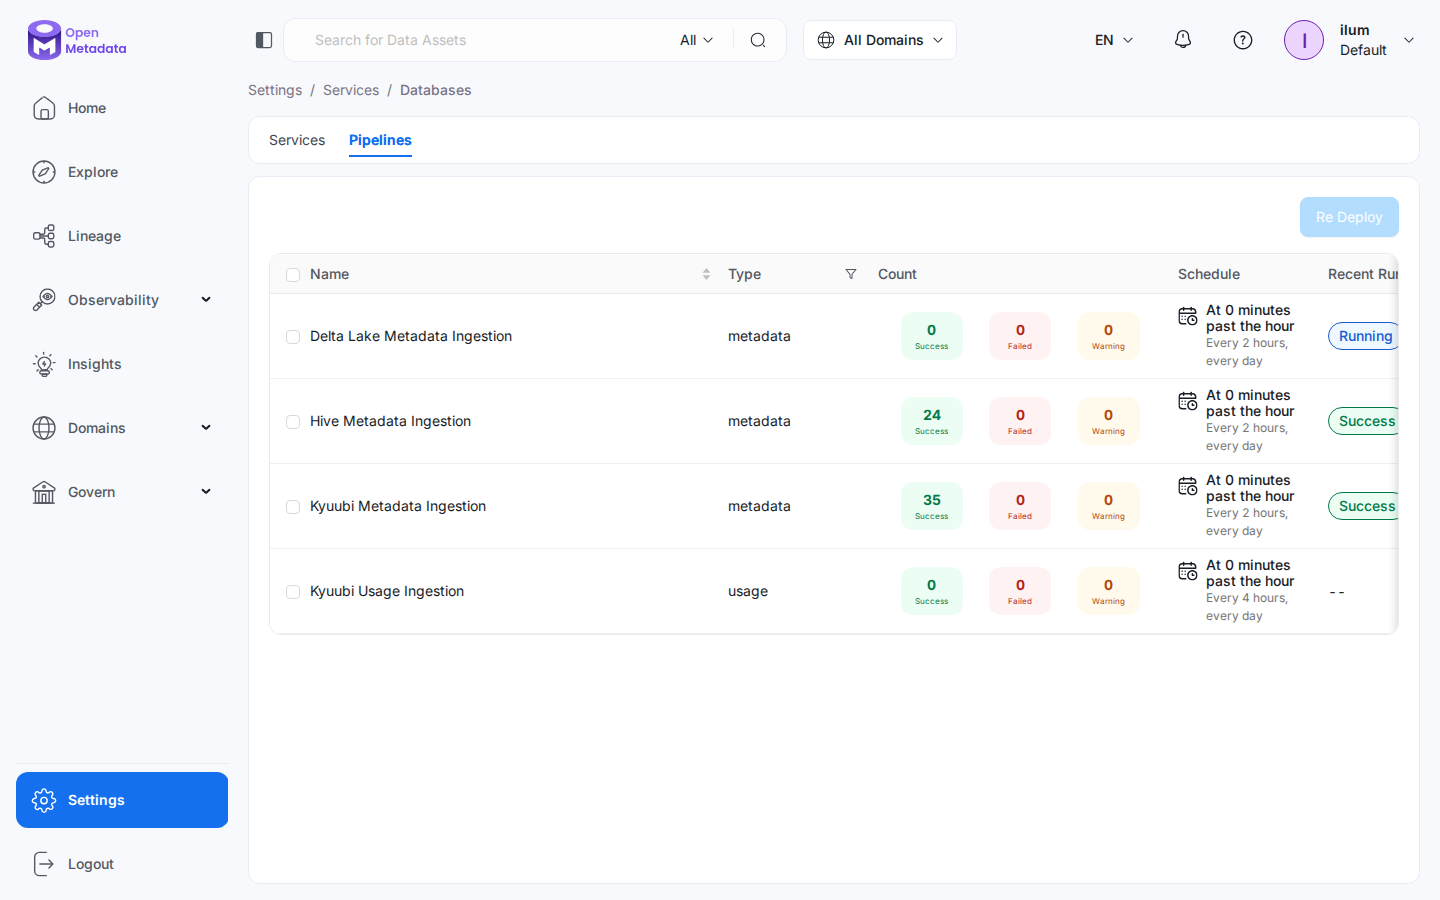Viewport: 1440px width, 900px height.
Task: Expand the Observability submenu chevron
Action: tap(206, 300)
